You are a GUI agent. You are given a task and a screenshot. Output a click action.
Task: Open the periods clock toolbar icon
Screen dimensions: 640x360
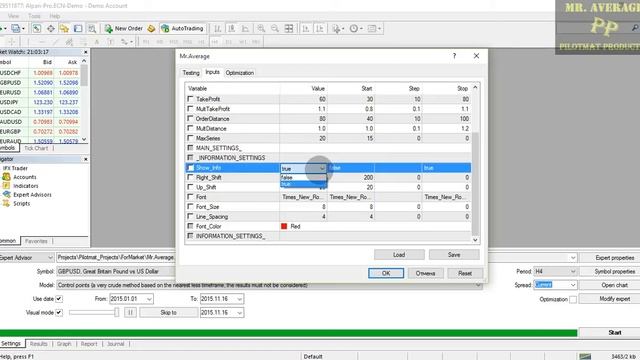[x=355, y=29]
